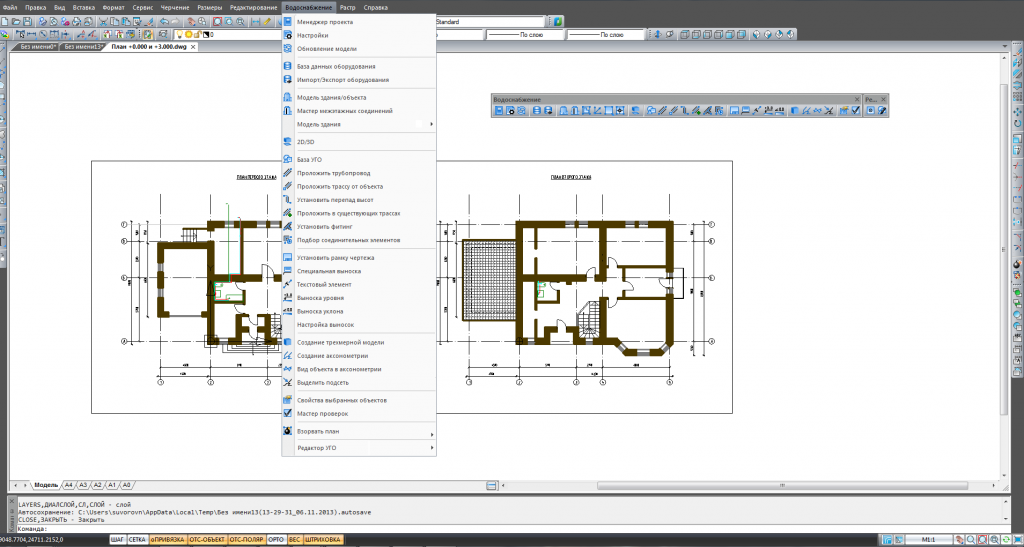This screenshot has height=547, width=1024.
Task: Click level callout icon in floating toolbar
Action: tap(768, 110)
